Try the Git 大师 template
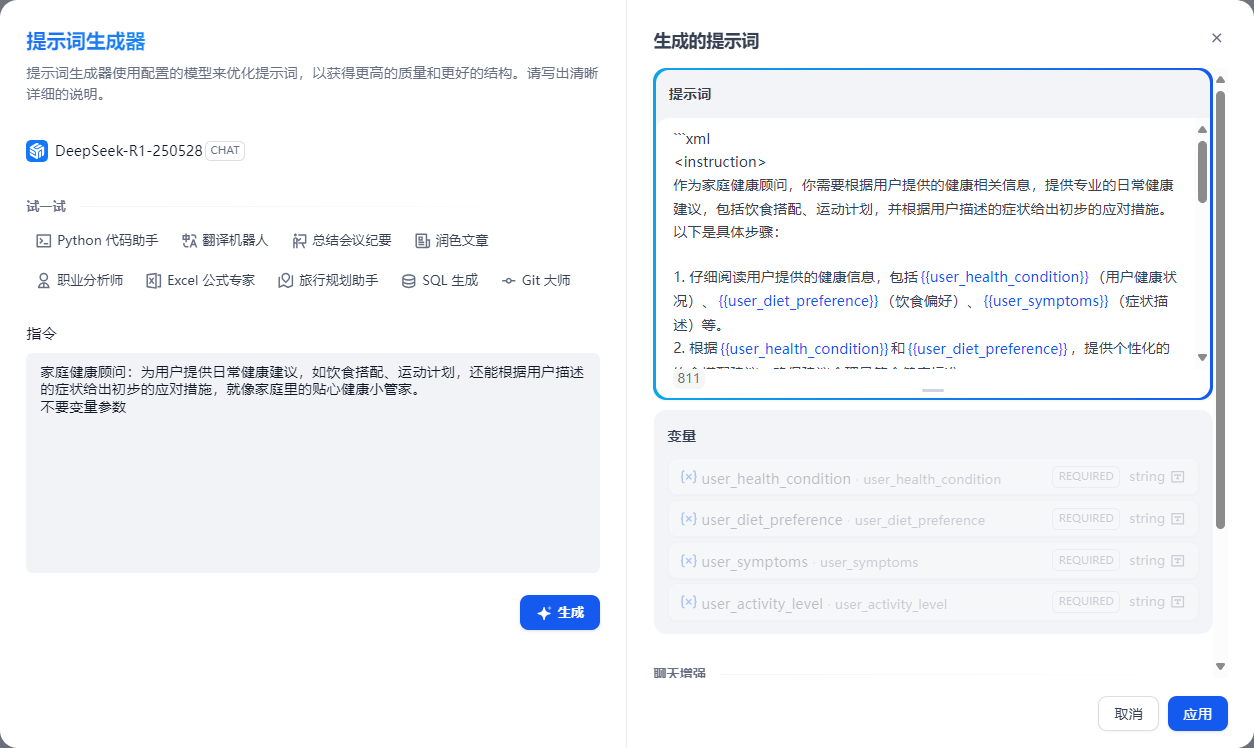 point(536,280)
